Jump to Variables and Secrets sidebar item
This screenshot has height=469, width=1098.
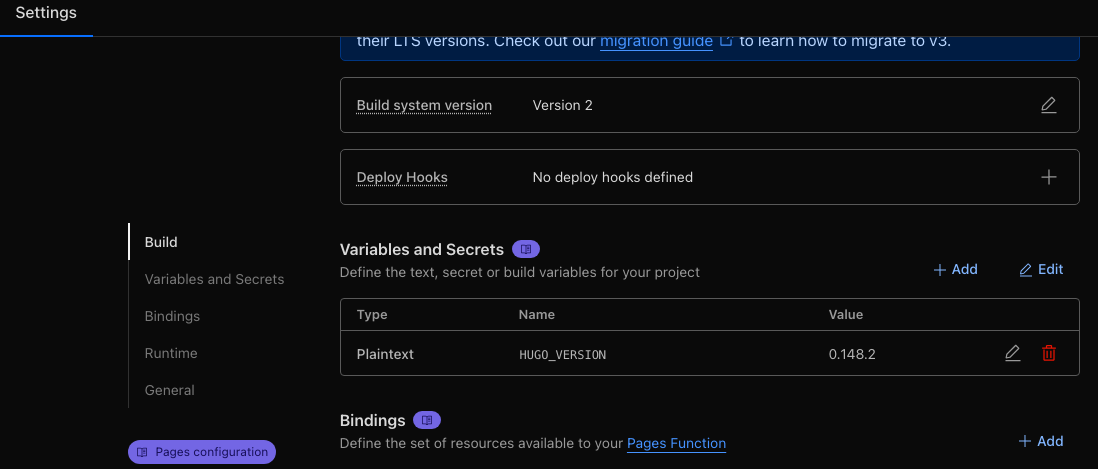pyautogui.click(x=214, y=279)
